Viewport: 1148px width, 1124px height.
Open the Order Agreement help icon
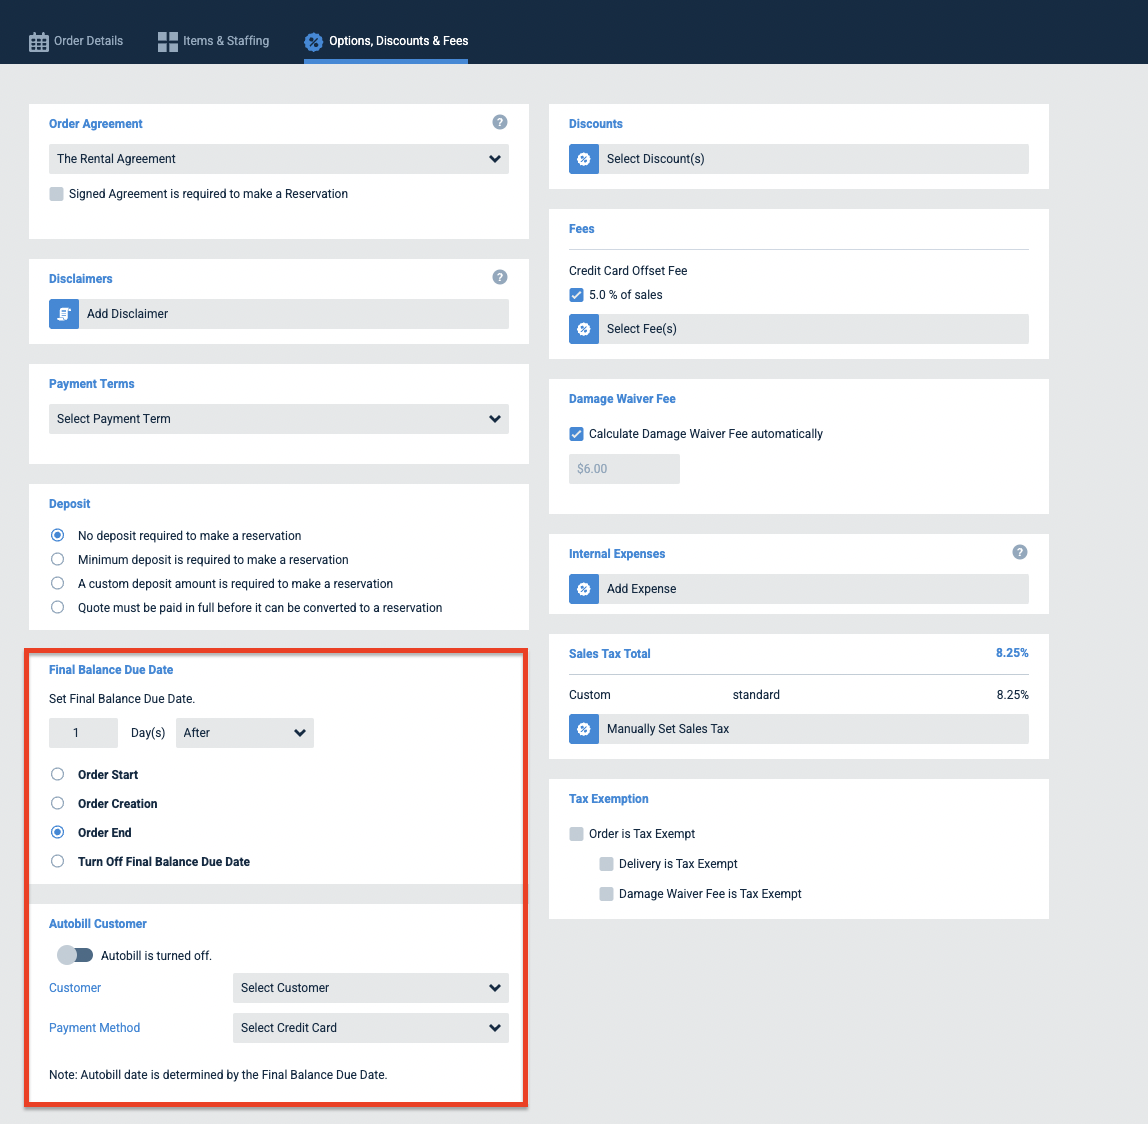(x=500, y=121)
